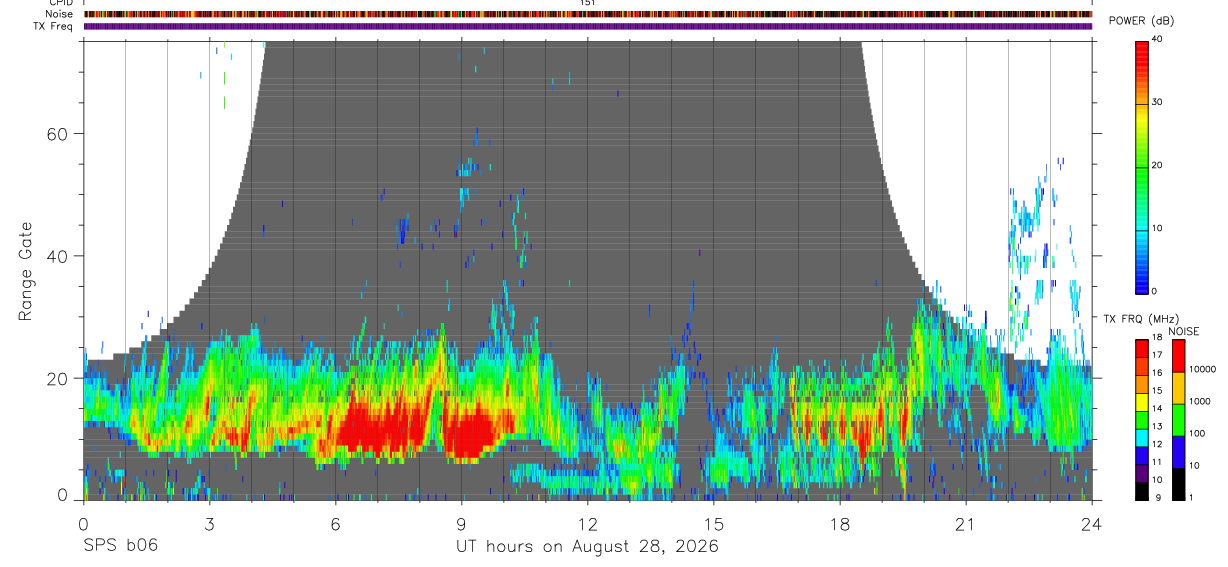Click the UT hours on August 28, 2026 title
This screenshot has height=567, width=1228.
tap(587, 547)
